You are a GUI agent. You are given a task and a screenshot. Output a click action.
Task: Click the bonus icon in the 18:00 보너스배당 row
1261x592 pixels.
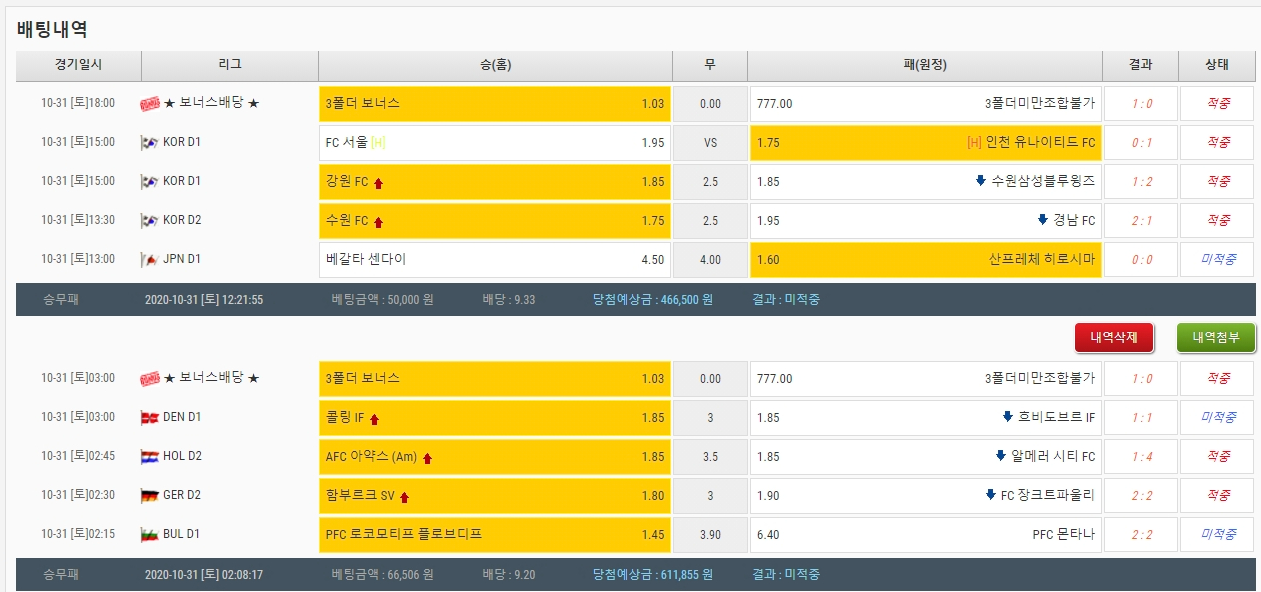[150, 103]
